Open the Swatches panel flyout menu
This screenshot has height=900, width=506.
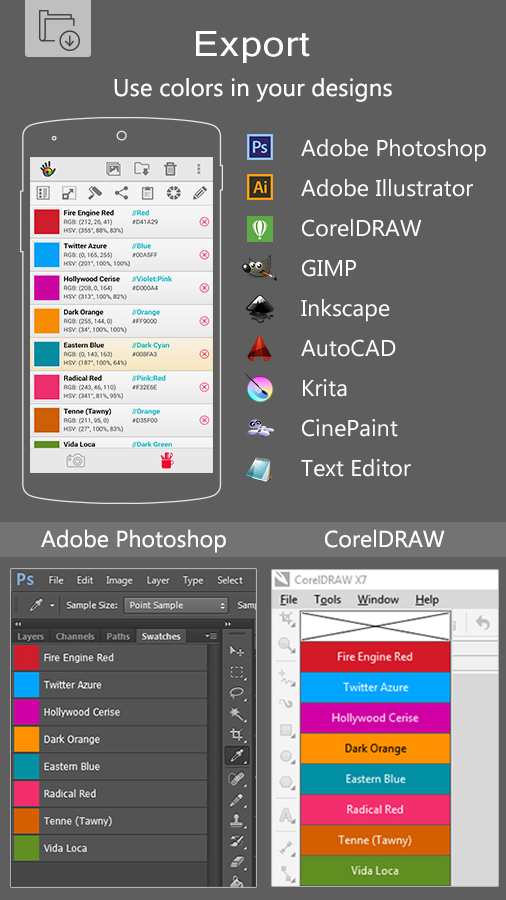pos(211,636)
